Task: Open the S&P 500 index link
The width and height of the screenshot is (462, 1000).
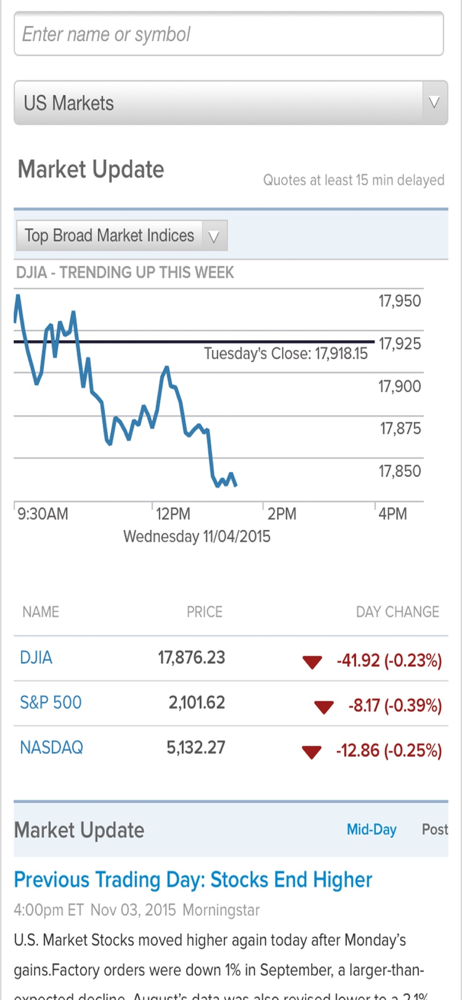Action: tap(50, 703)
